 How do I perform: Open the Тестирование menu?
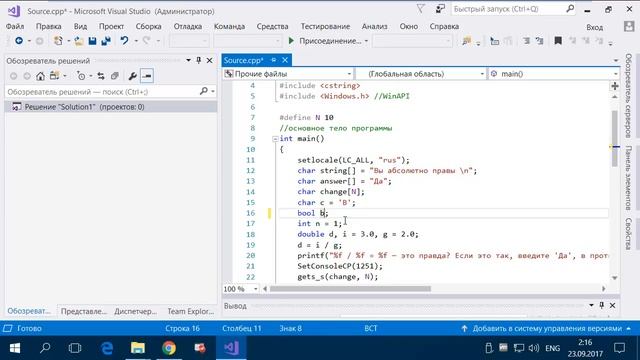(x=325, y=27)
